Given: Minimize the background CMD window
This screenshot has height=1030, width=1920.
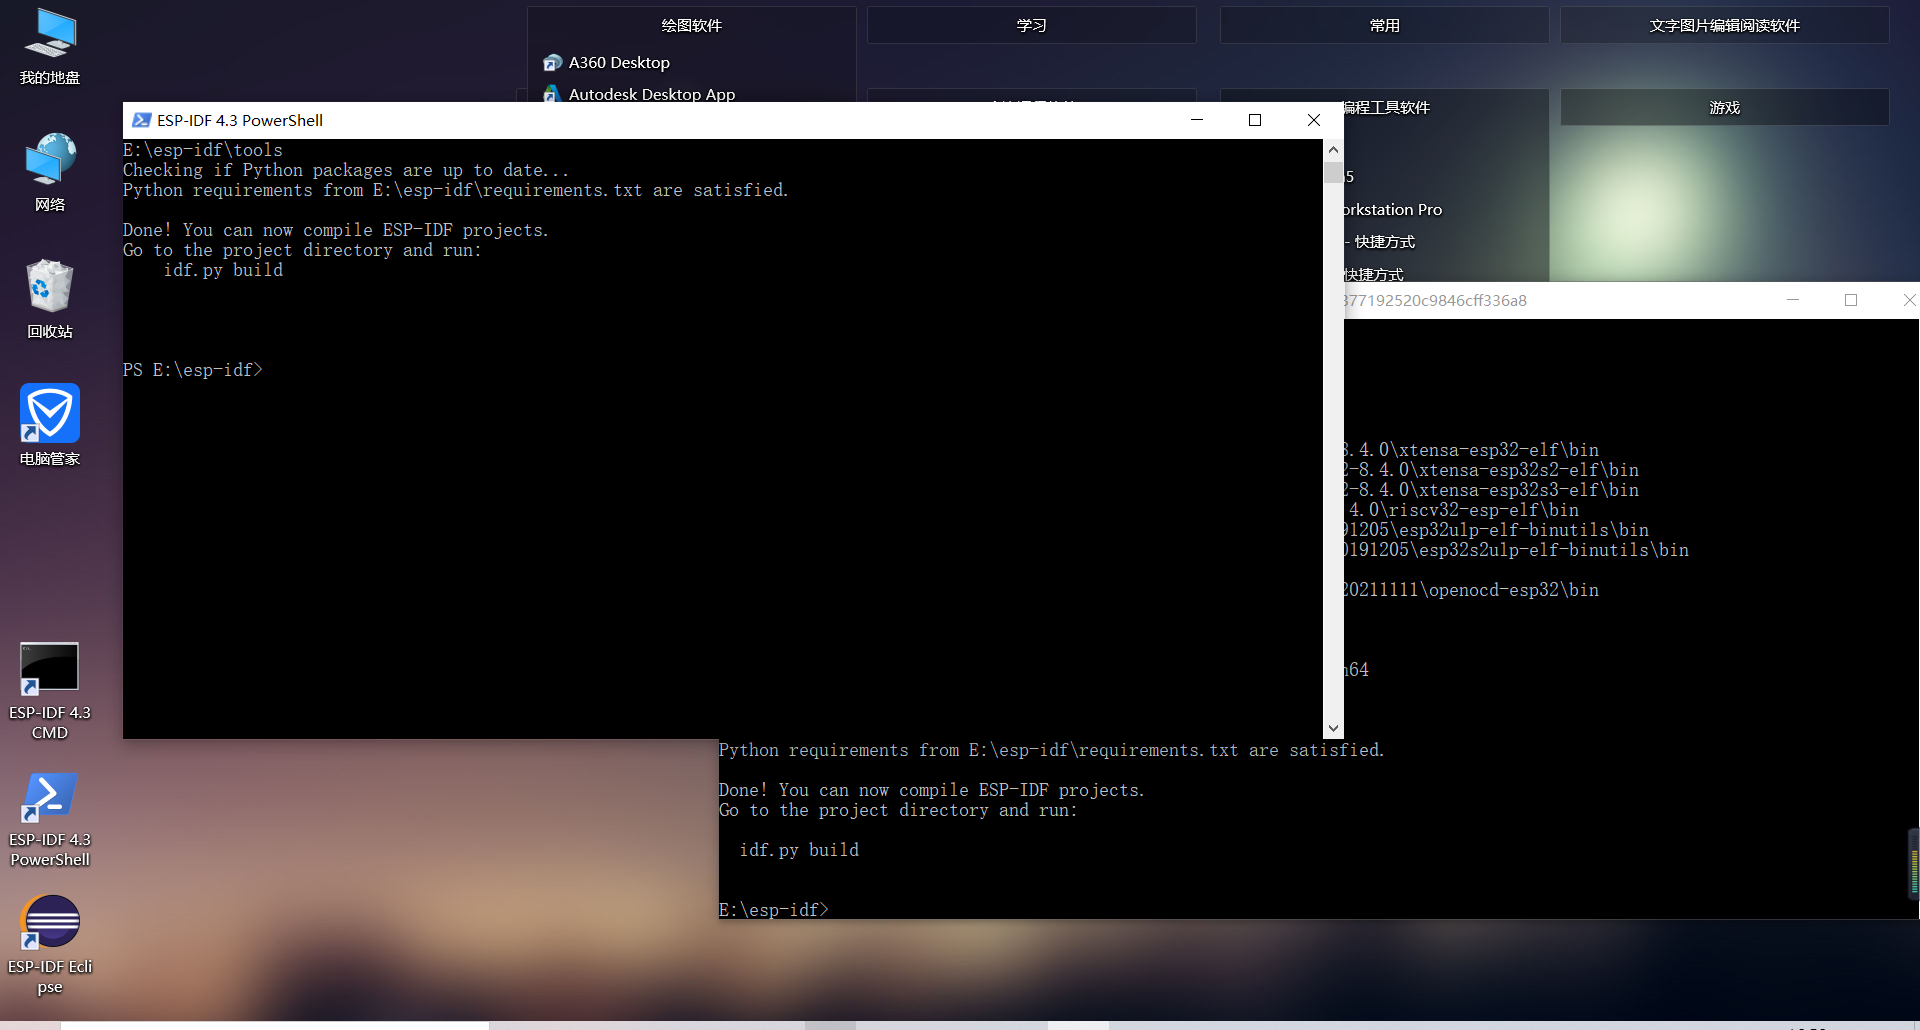Looking at the screenshot, I should [1793, 300].
